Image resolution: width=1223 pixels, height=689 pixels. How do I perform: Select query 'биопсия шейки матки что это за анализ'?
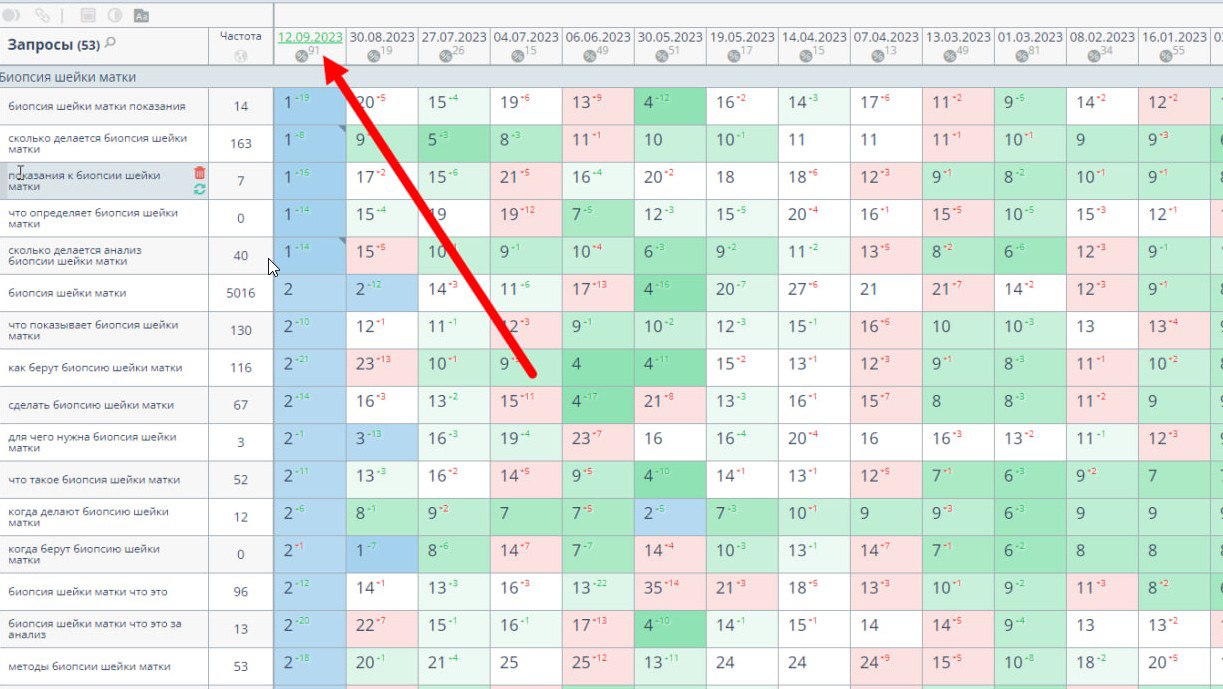click(95, 629)
